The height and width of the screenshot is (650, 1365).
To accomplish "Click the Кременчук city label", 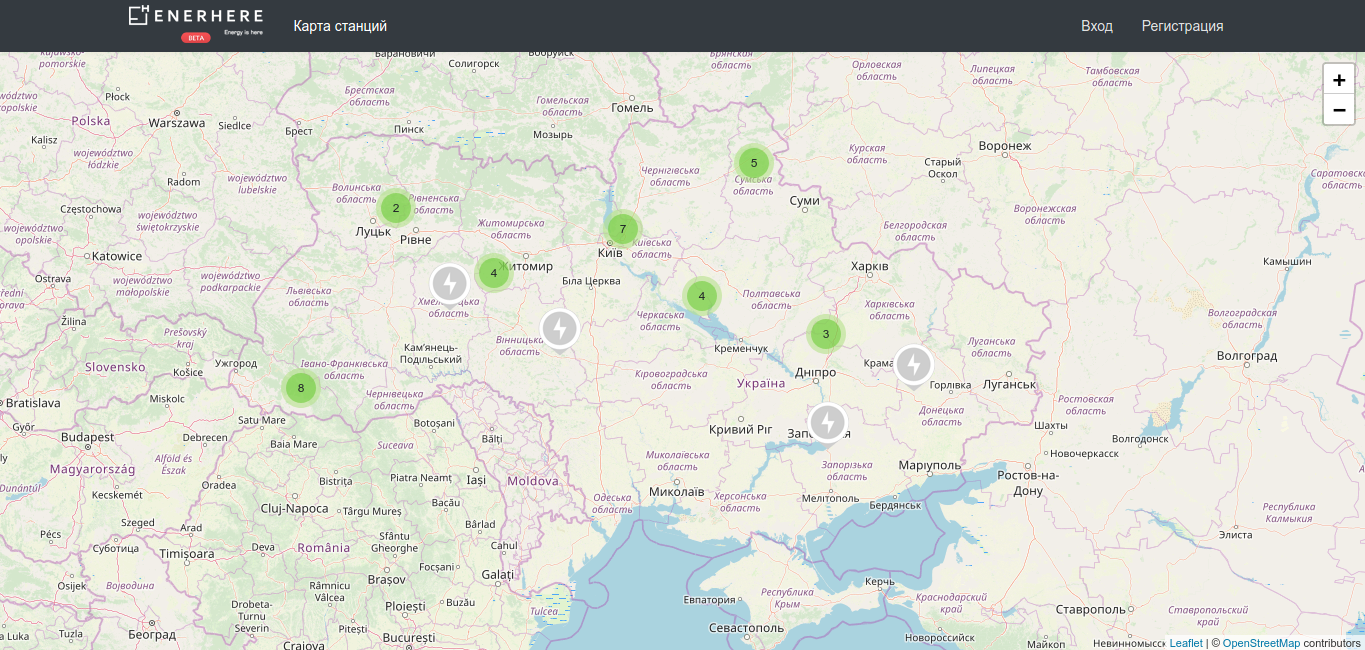I will coord(741,349).
